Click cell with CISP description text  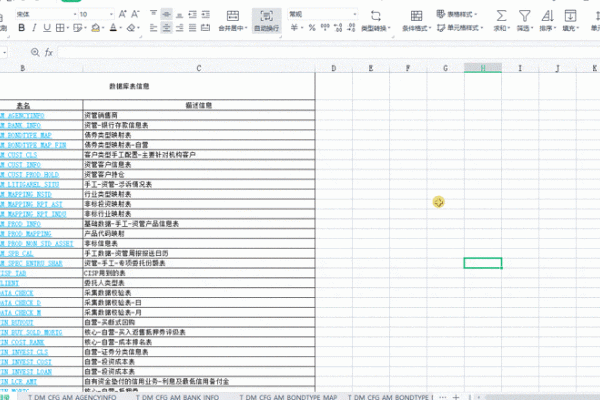click(x=199, y=273)
